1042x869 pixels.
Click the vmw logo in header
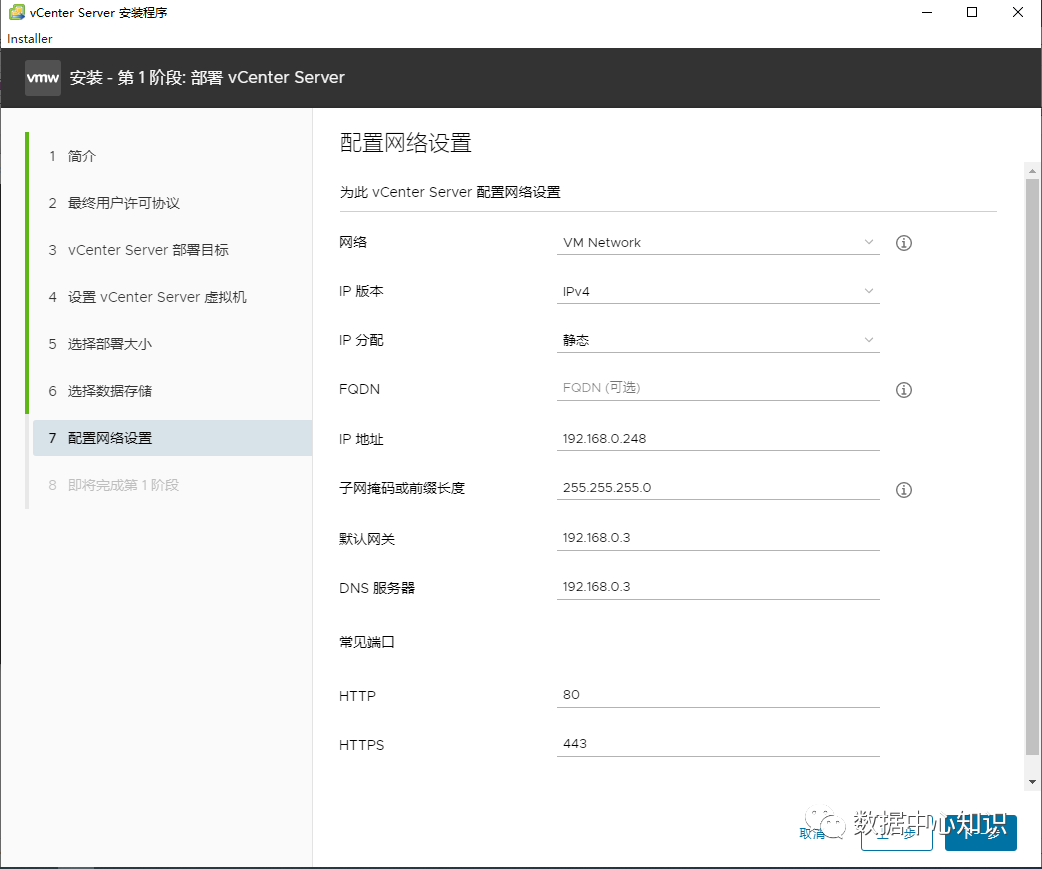tap(43, 78)
